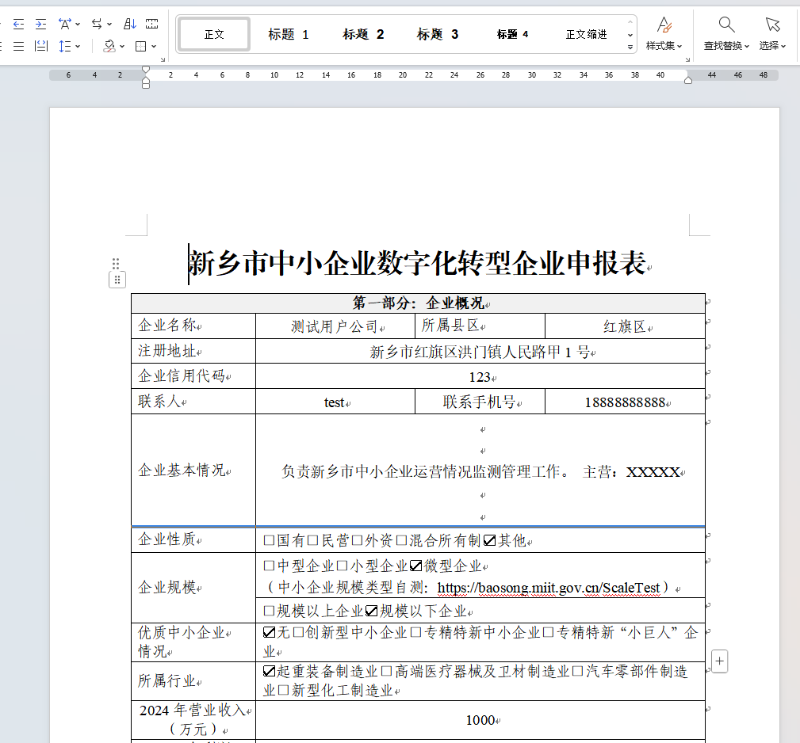Apply the 正文缩进 style

coord(586,34)
